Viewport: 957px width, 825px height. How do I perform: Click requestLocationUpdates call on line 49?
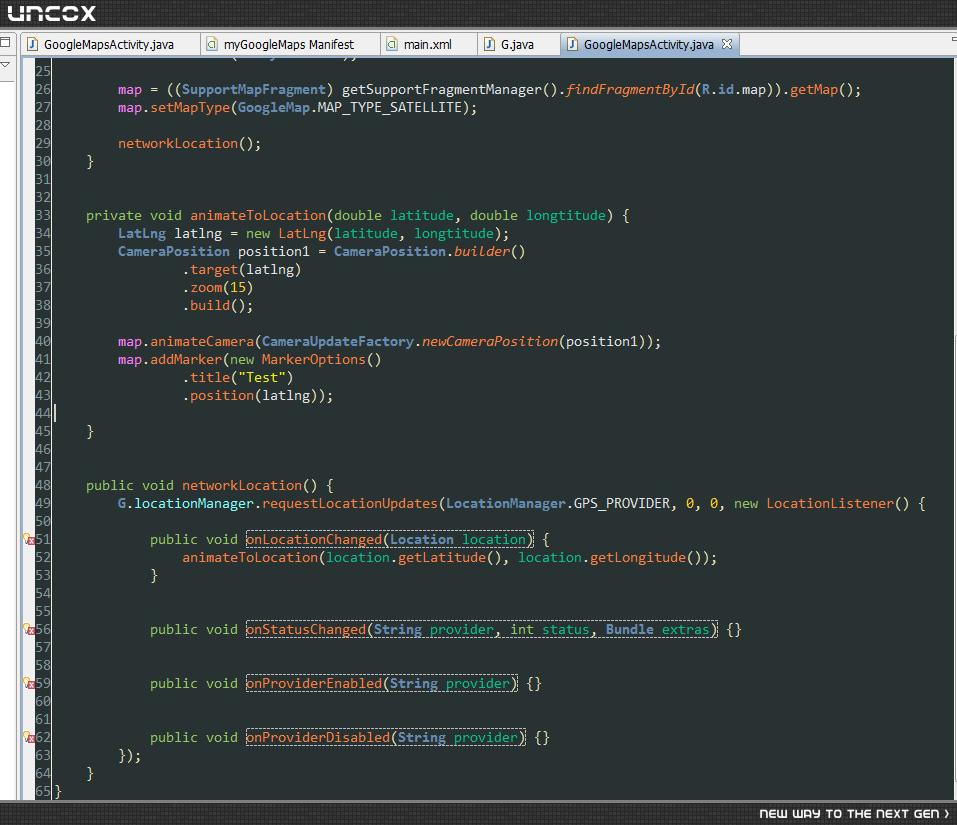(350, 503)
